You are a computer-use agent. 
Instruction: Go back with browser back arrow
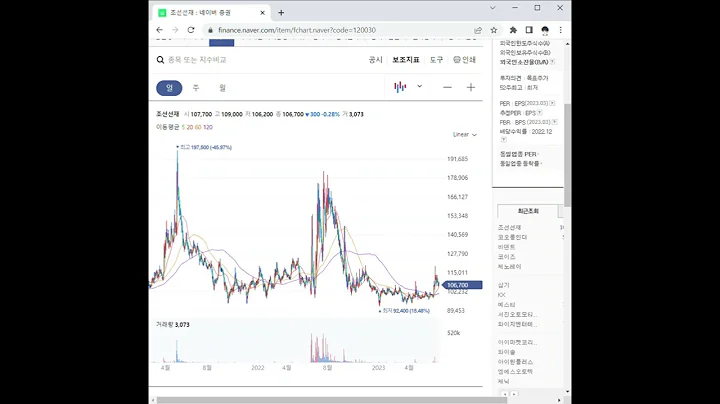[159, 30]
